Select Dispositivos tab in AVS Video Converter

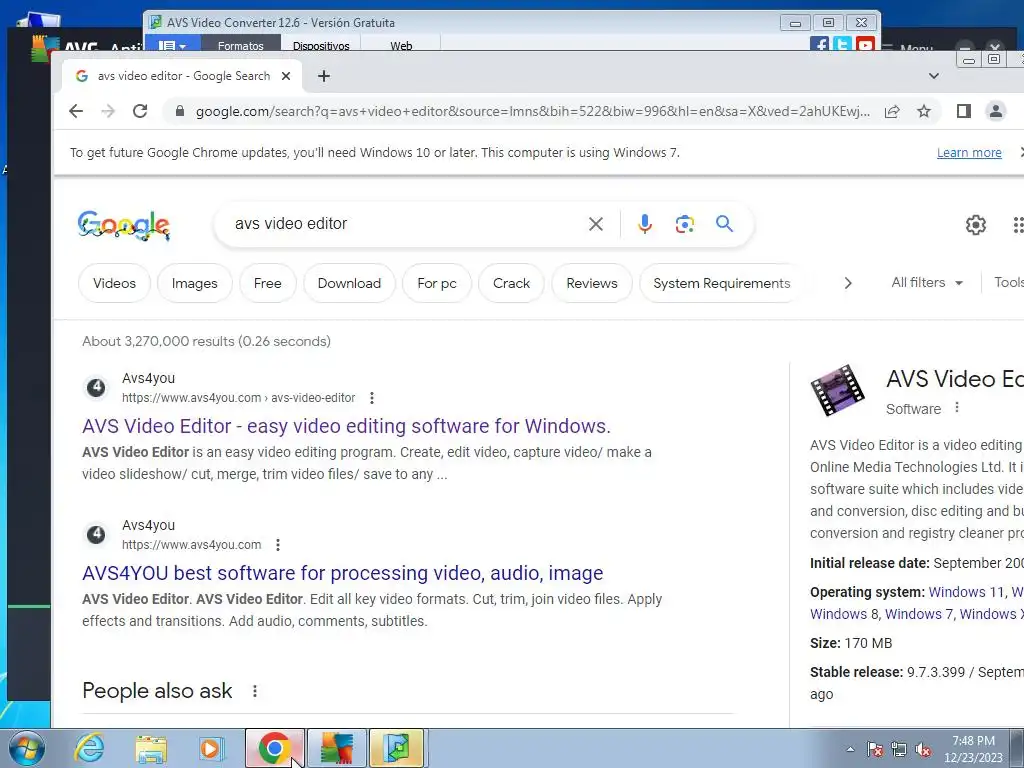(x=321, y=44)
